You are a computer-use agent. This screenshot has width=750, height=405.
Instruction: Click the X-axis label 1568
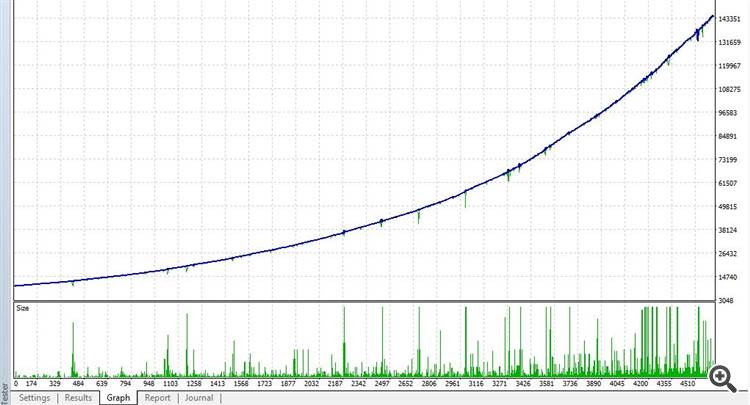(241, 383)
